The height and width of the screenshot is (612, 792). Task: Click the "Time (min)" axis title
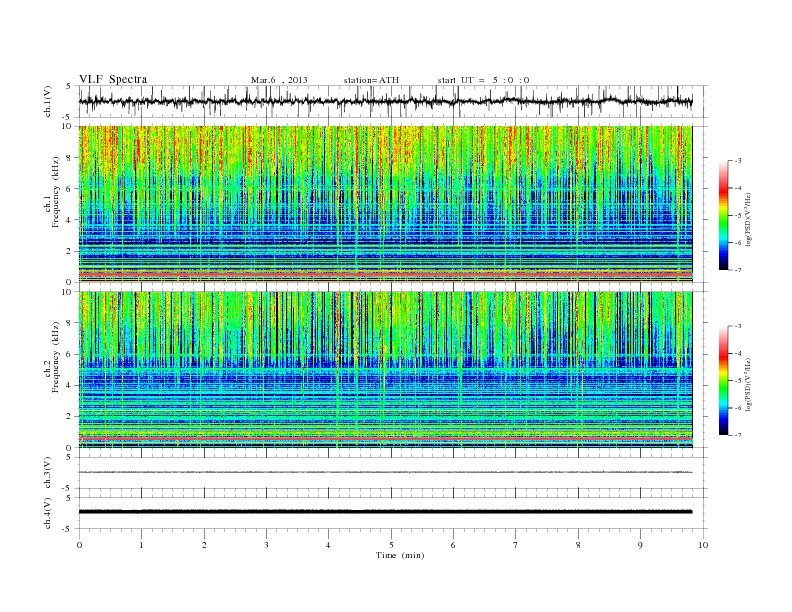[x=400, y=555]
